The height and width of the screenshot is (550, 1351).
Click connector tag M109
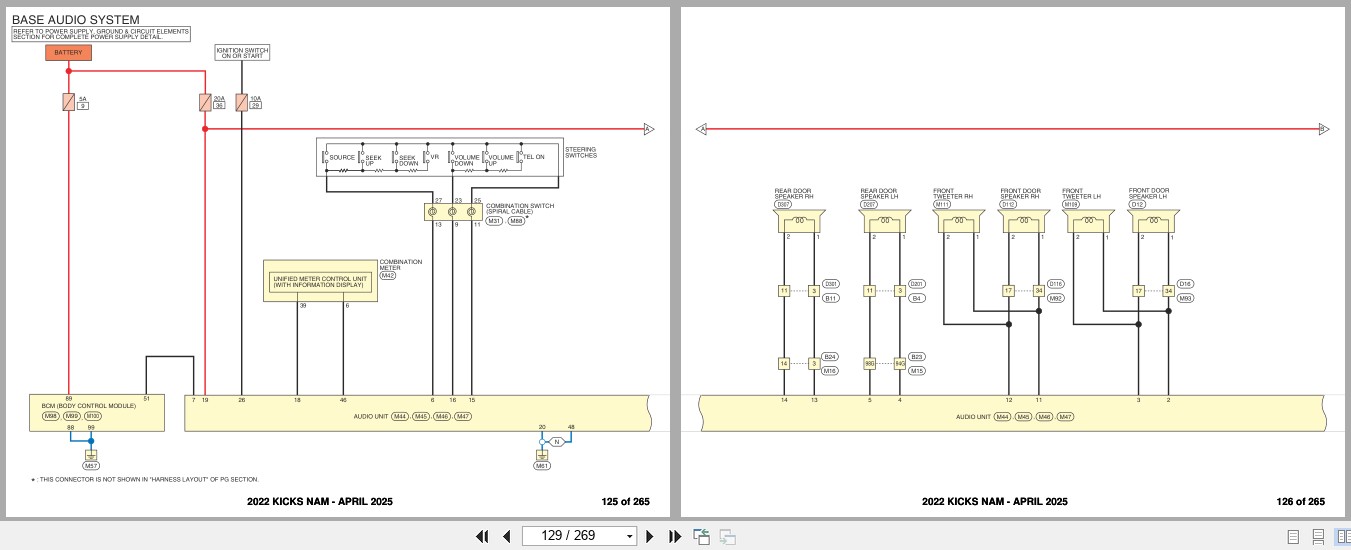click(x=1072, y=205)
